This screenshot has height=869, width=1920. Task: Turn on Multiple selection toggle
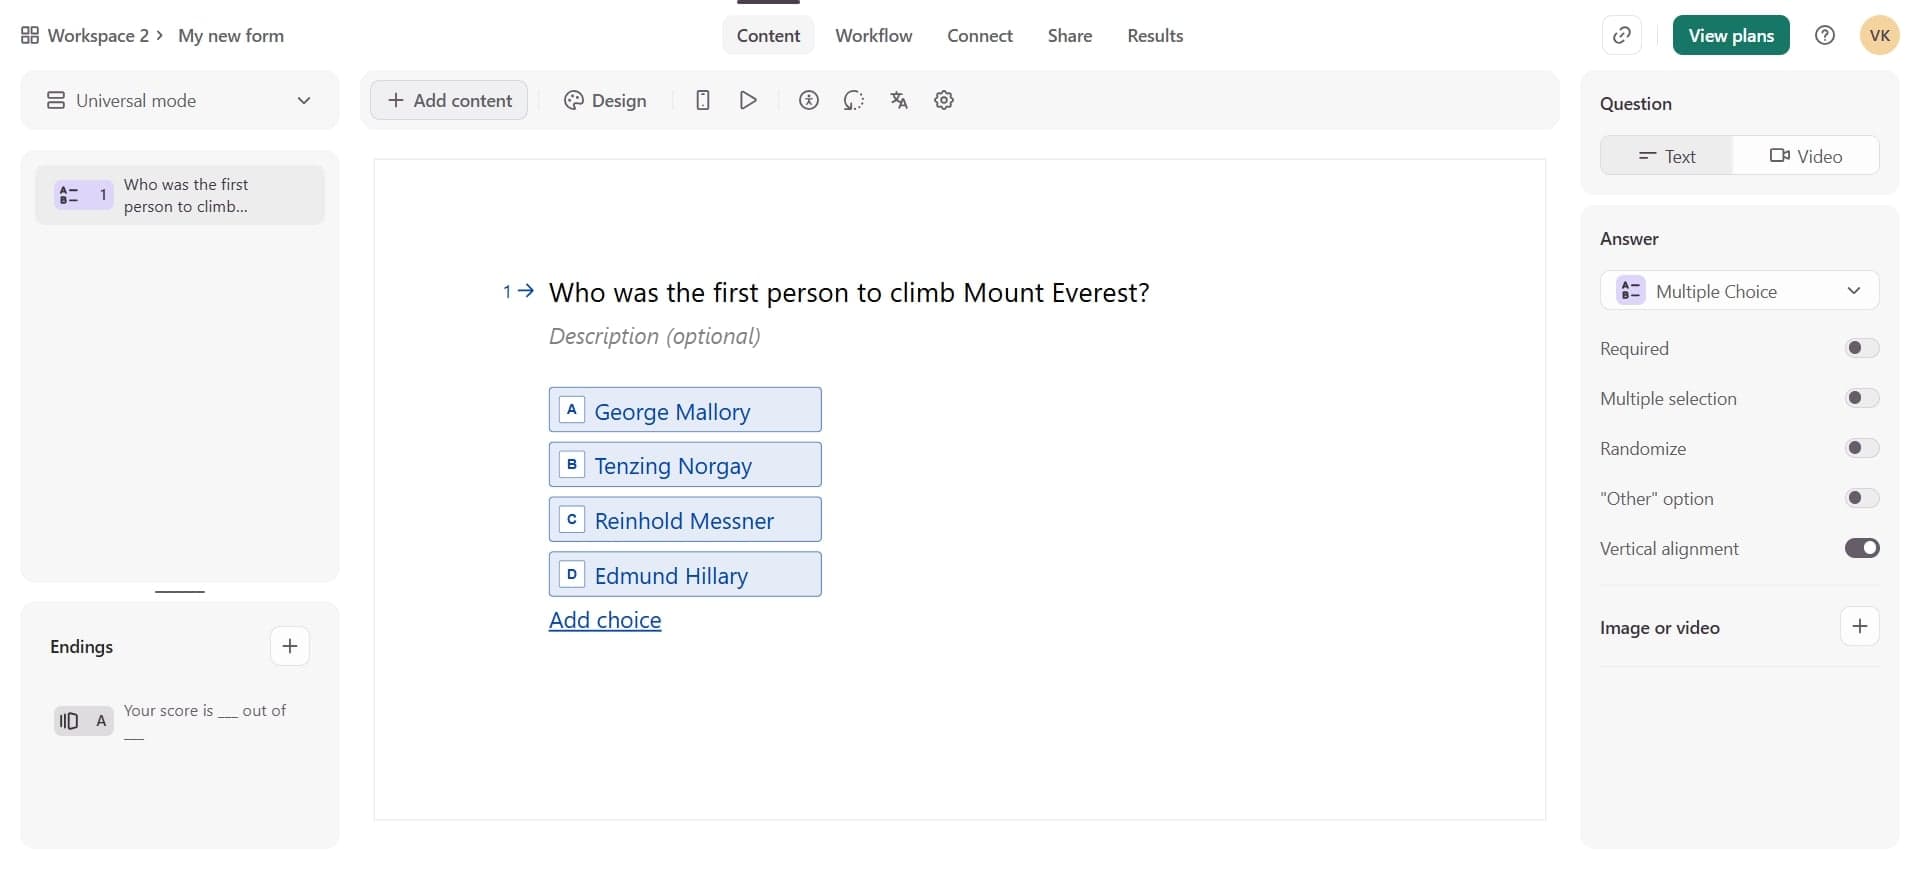click(1861, 398)
